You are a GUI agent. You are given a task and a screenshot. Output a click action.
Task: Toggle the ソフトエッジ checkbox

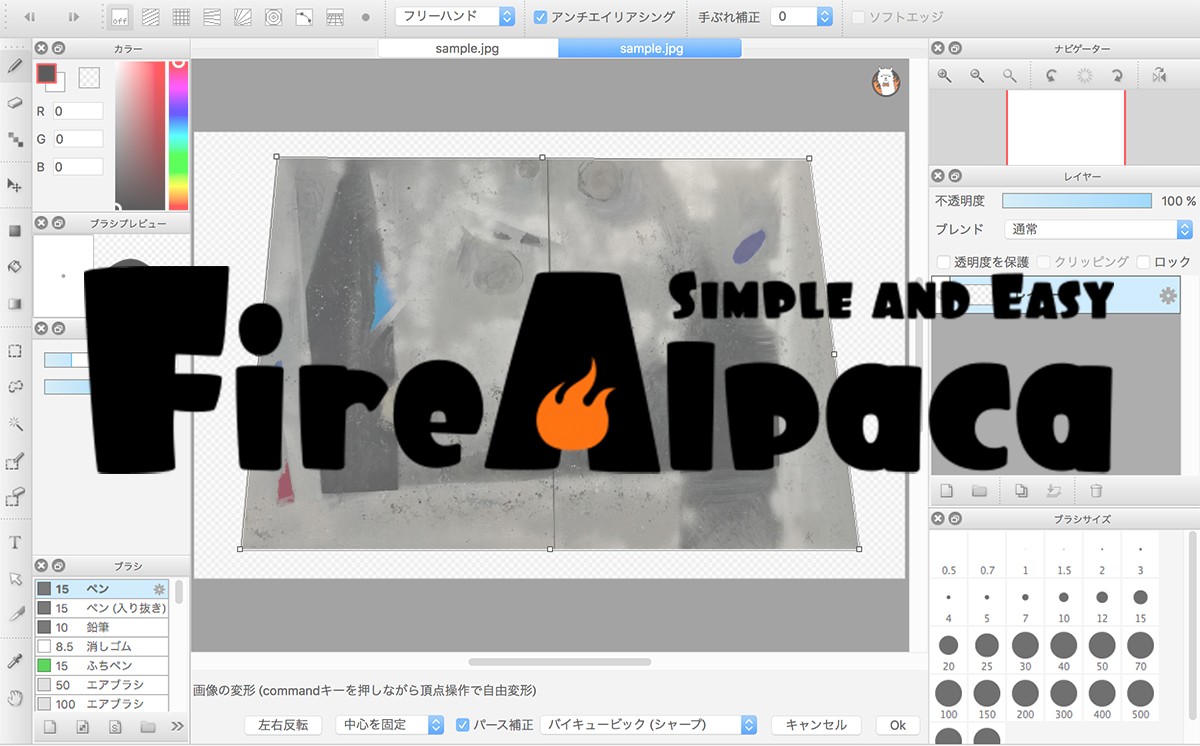[x=858, y=17]
